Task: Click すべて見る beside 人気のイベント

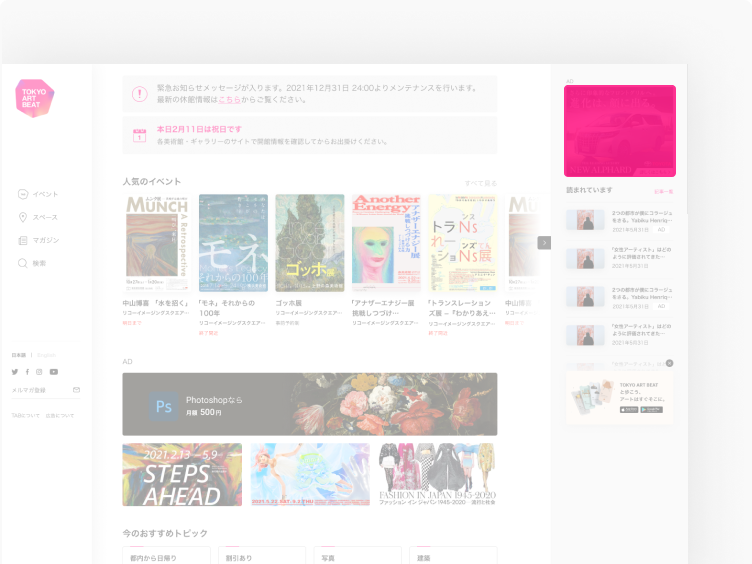Action: pos(480,183)
